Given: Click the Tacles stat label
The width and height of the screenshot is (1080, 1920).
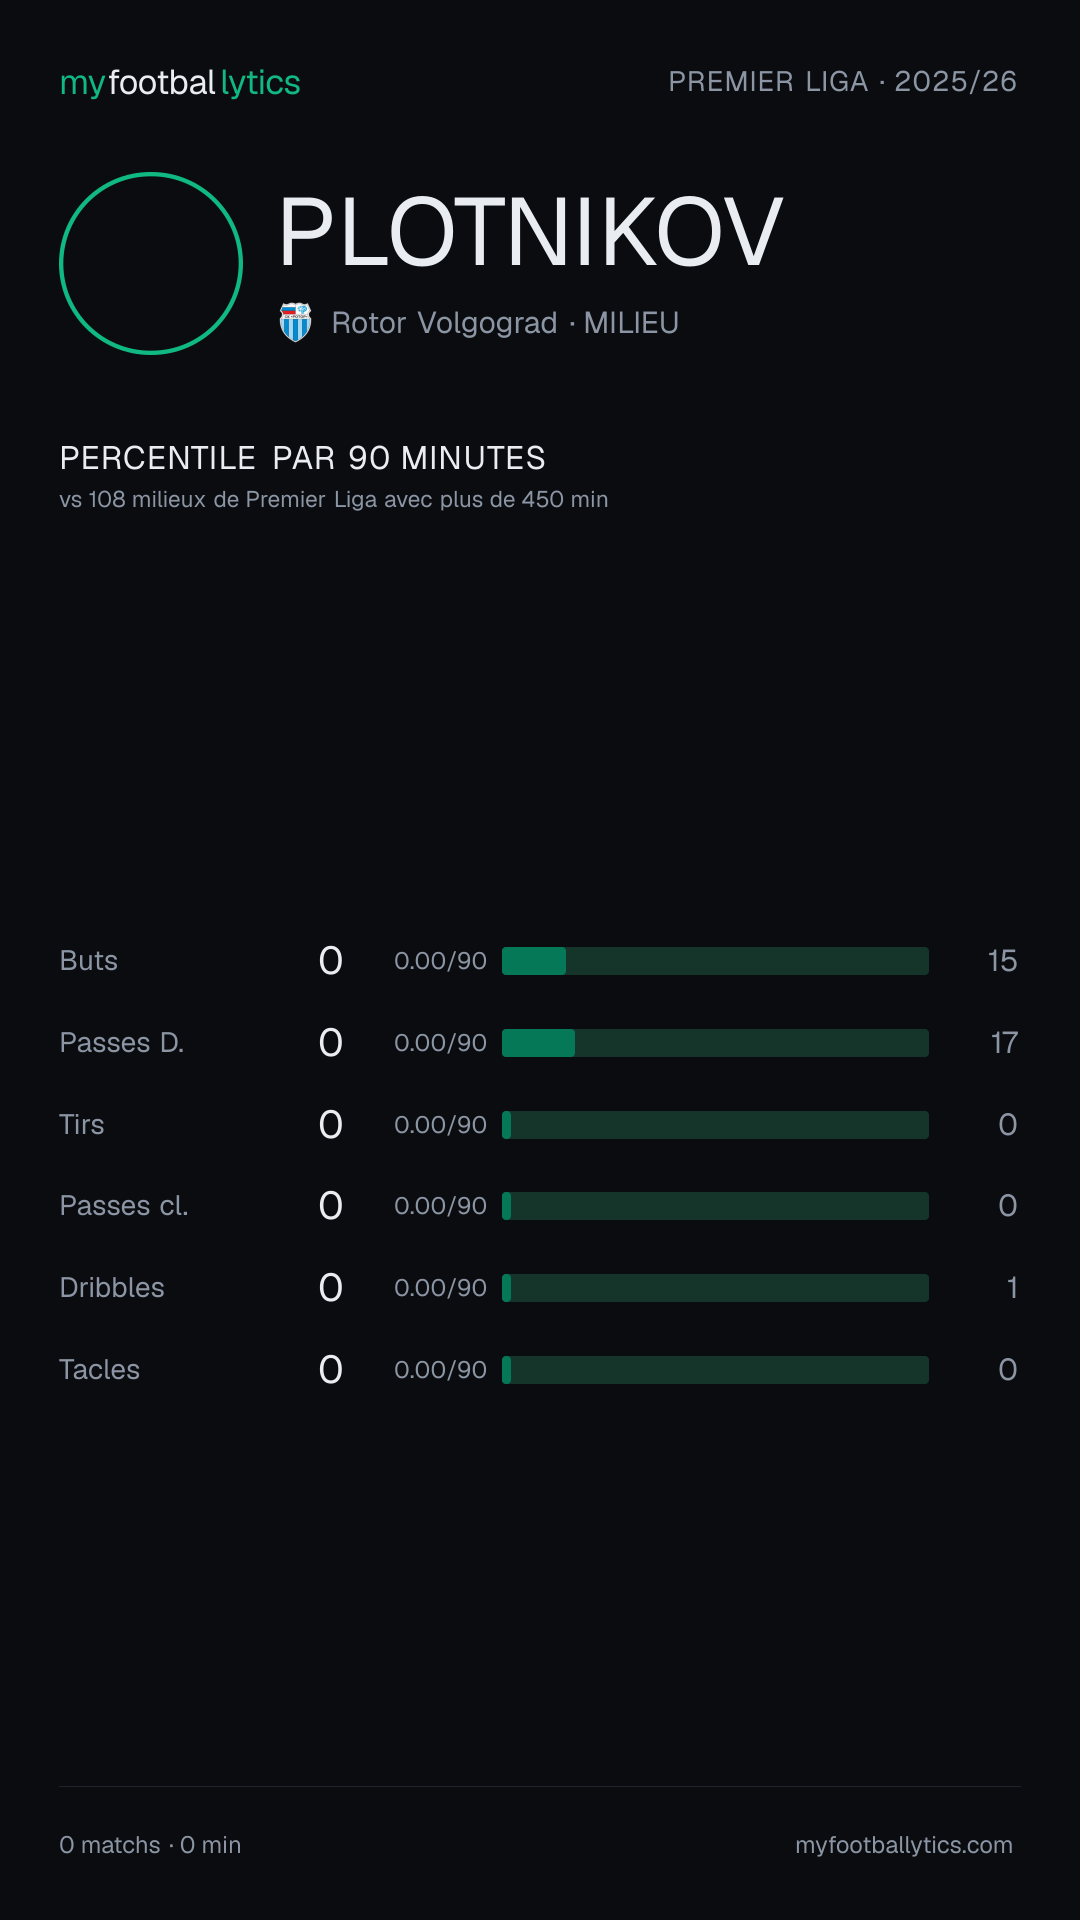Looking at the screenshot, I should tap(100, 1370).
